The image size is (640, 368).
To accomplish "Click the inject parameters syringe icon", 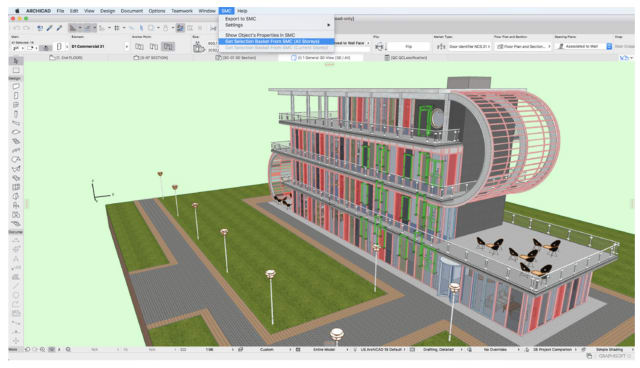I will pyautogui.click(x=59, y=28).
